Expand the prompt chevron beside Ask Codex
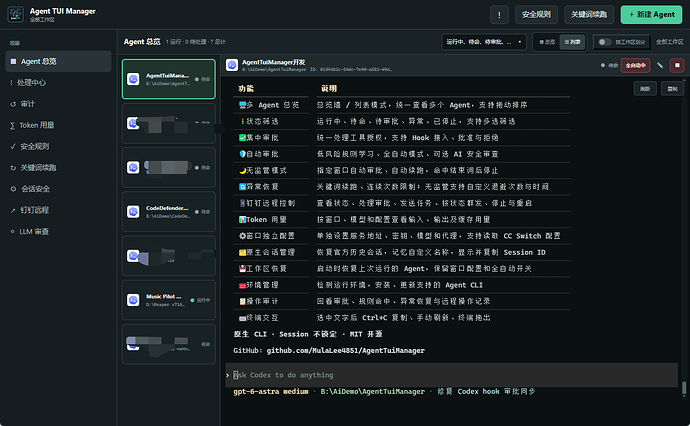Image resolution: width=690 pixels, height=426 pixels. 228,375
